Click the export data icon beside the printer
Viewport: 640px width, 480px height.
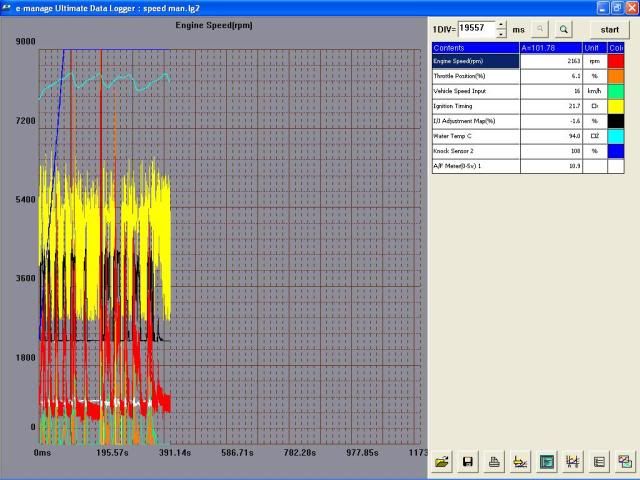520,462
